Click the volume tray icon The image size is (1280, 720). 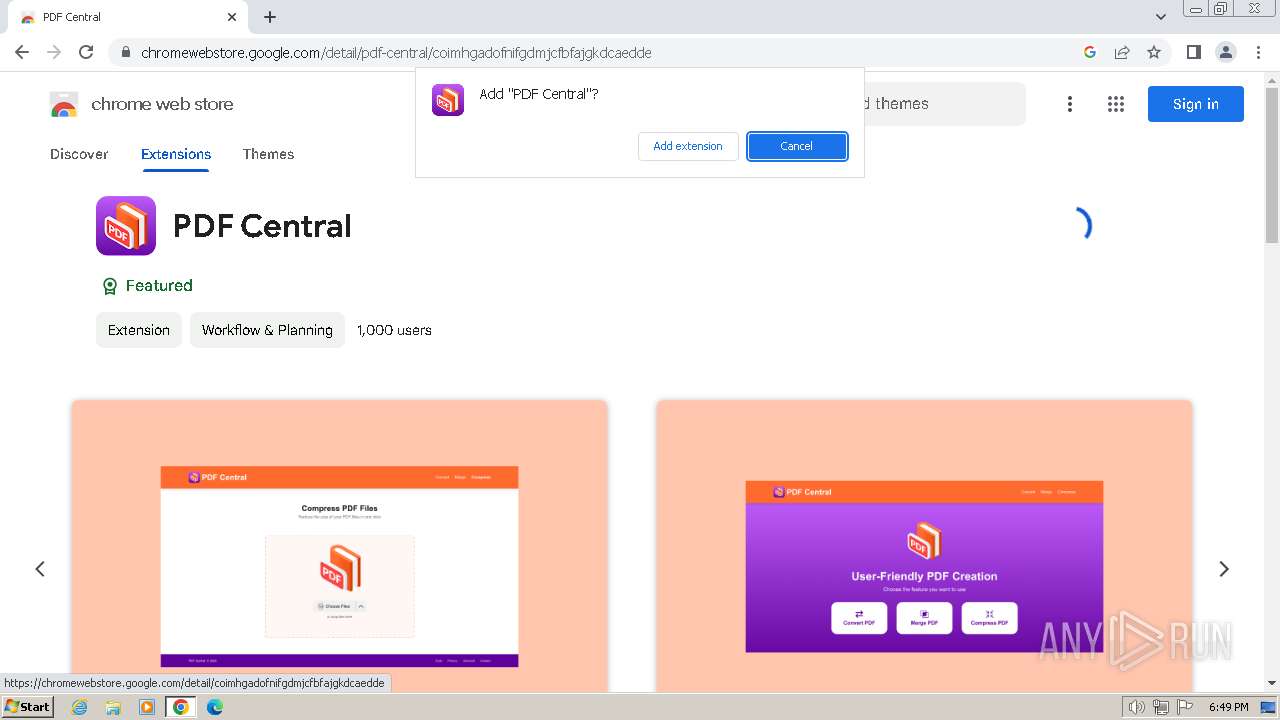point(1137,707)
